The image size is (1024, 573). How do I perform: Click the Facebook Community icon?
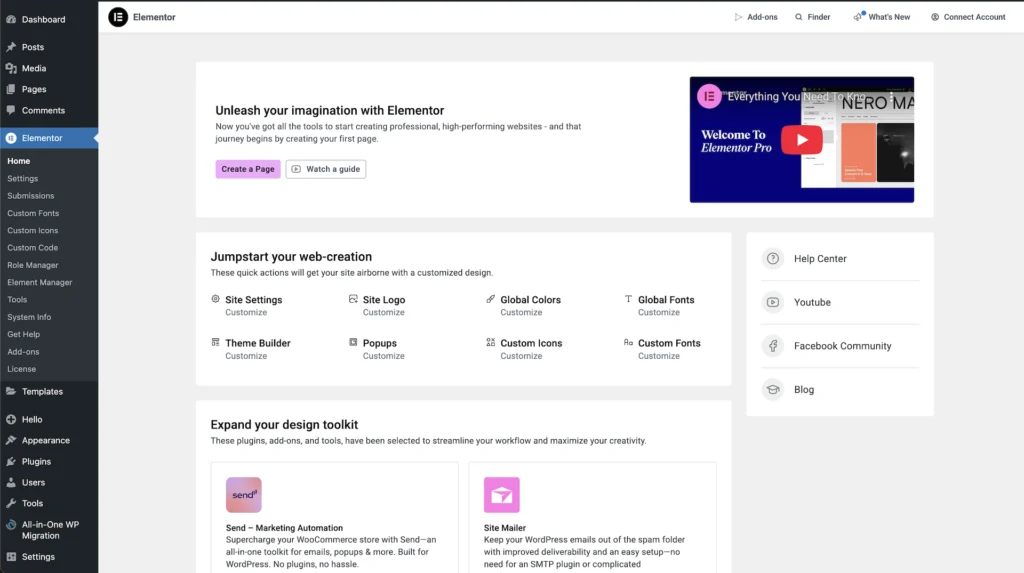(x=773, y=346)
